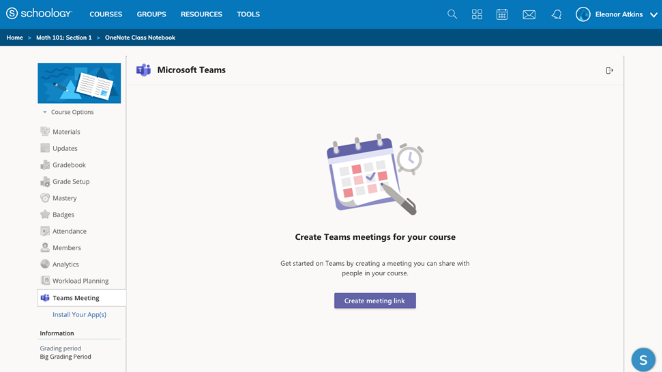
Task: Open Materials label in sidebar
Action: click(x=66, y=132)
